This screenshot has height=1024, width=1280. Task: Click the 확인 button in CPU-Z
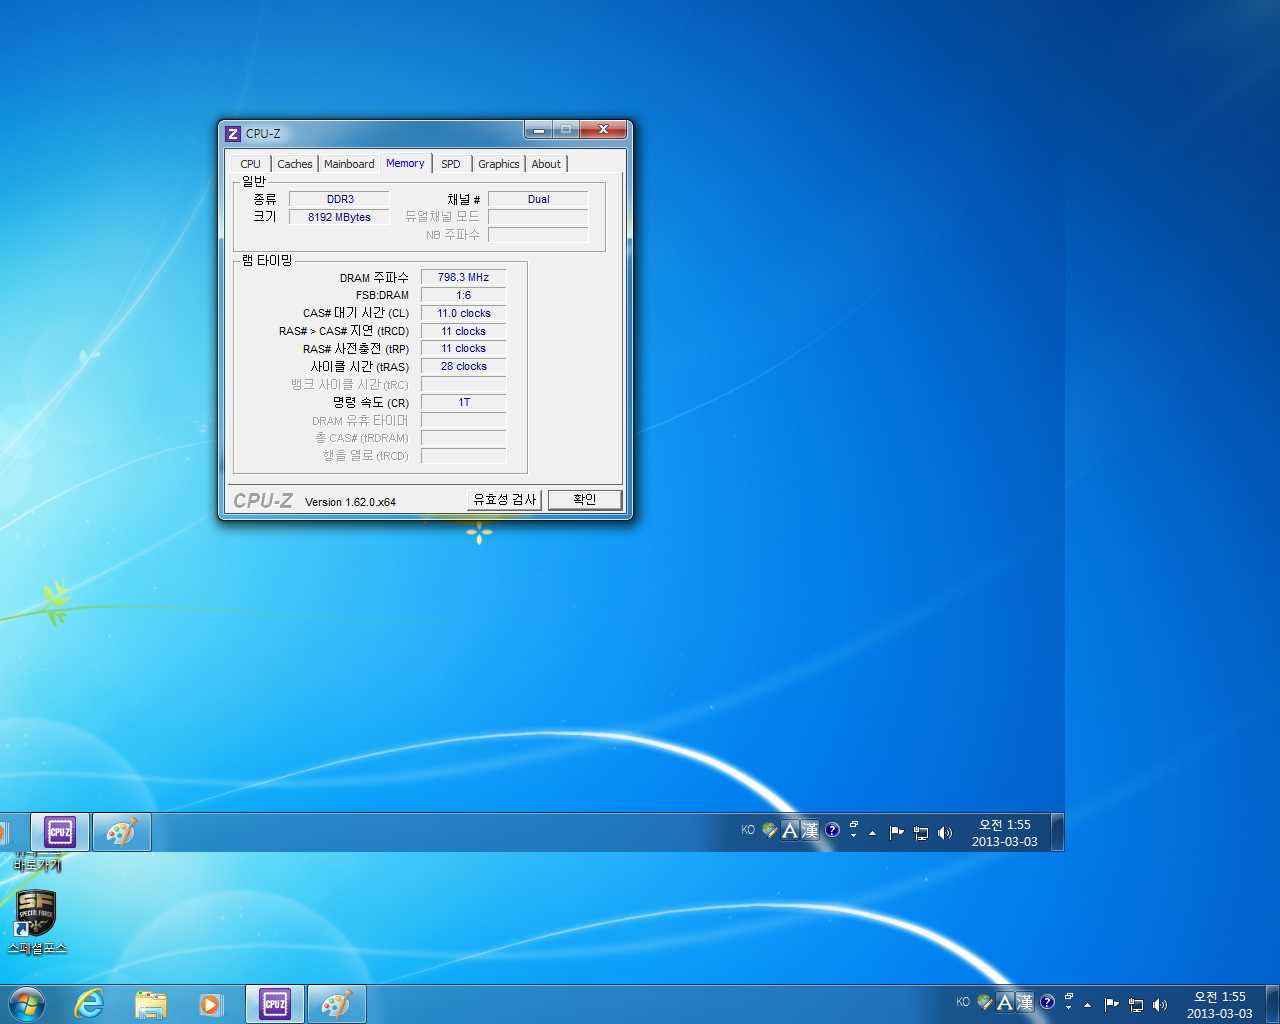(x=585, y=499)
